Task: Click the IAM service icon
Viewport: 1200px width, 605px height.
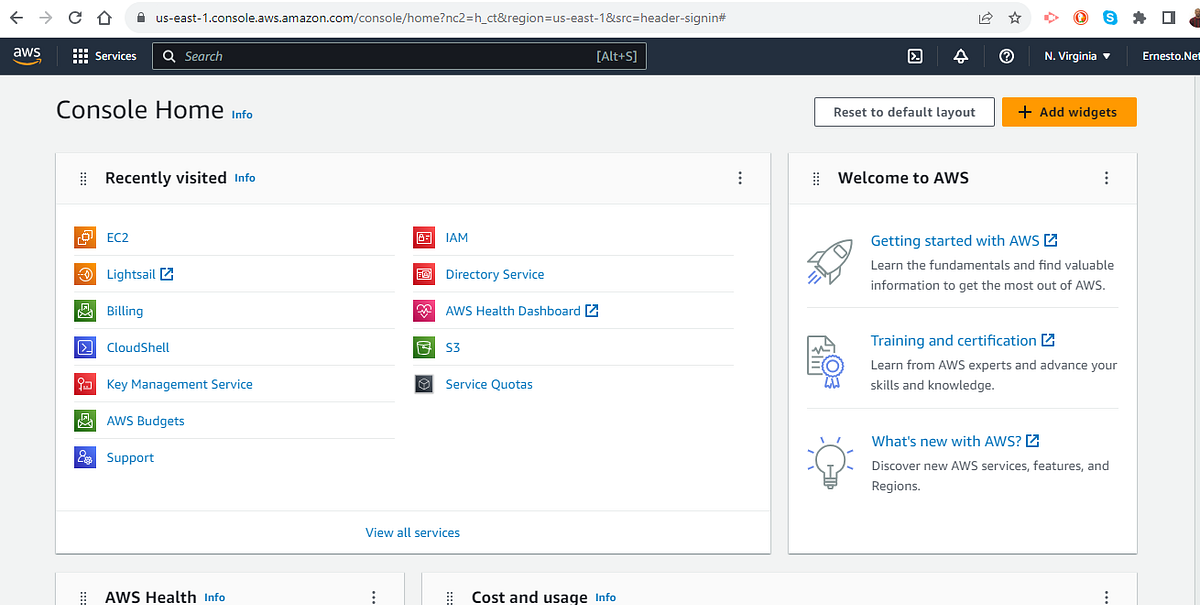Action: tap(424, 237)
